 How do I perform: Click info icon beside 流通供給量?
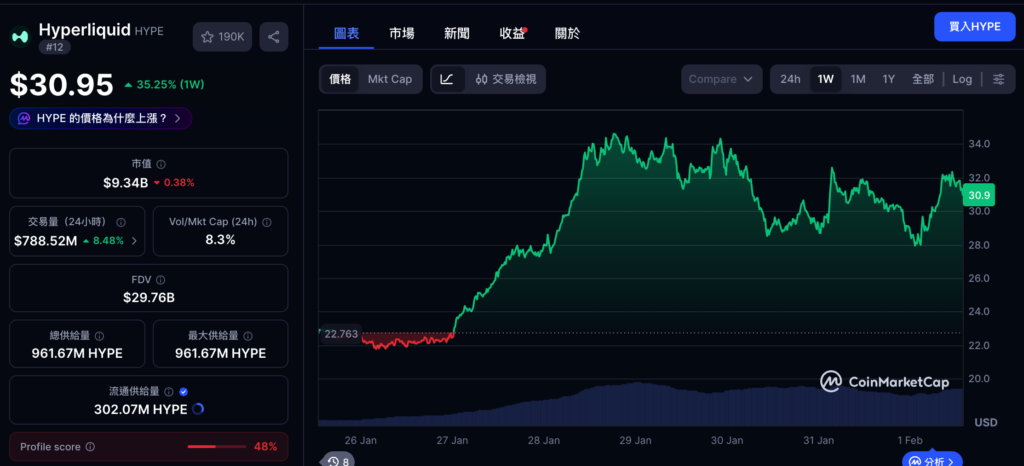(168, 392)
